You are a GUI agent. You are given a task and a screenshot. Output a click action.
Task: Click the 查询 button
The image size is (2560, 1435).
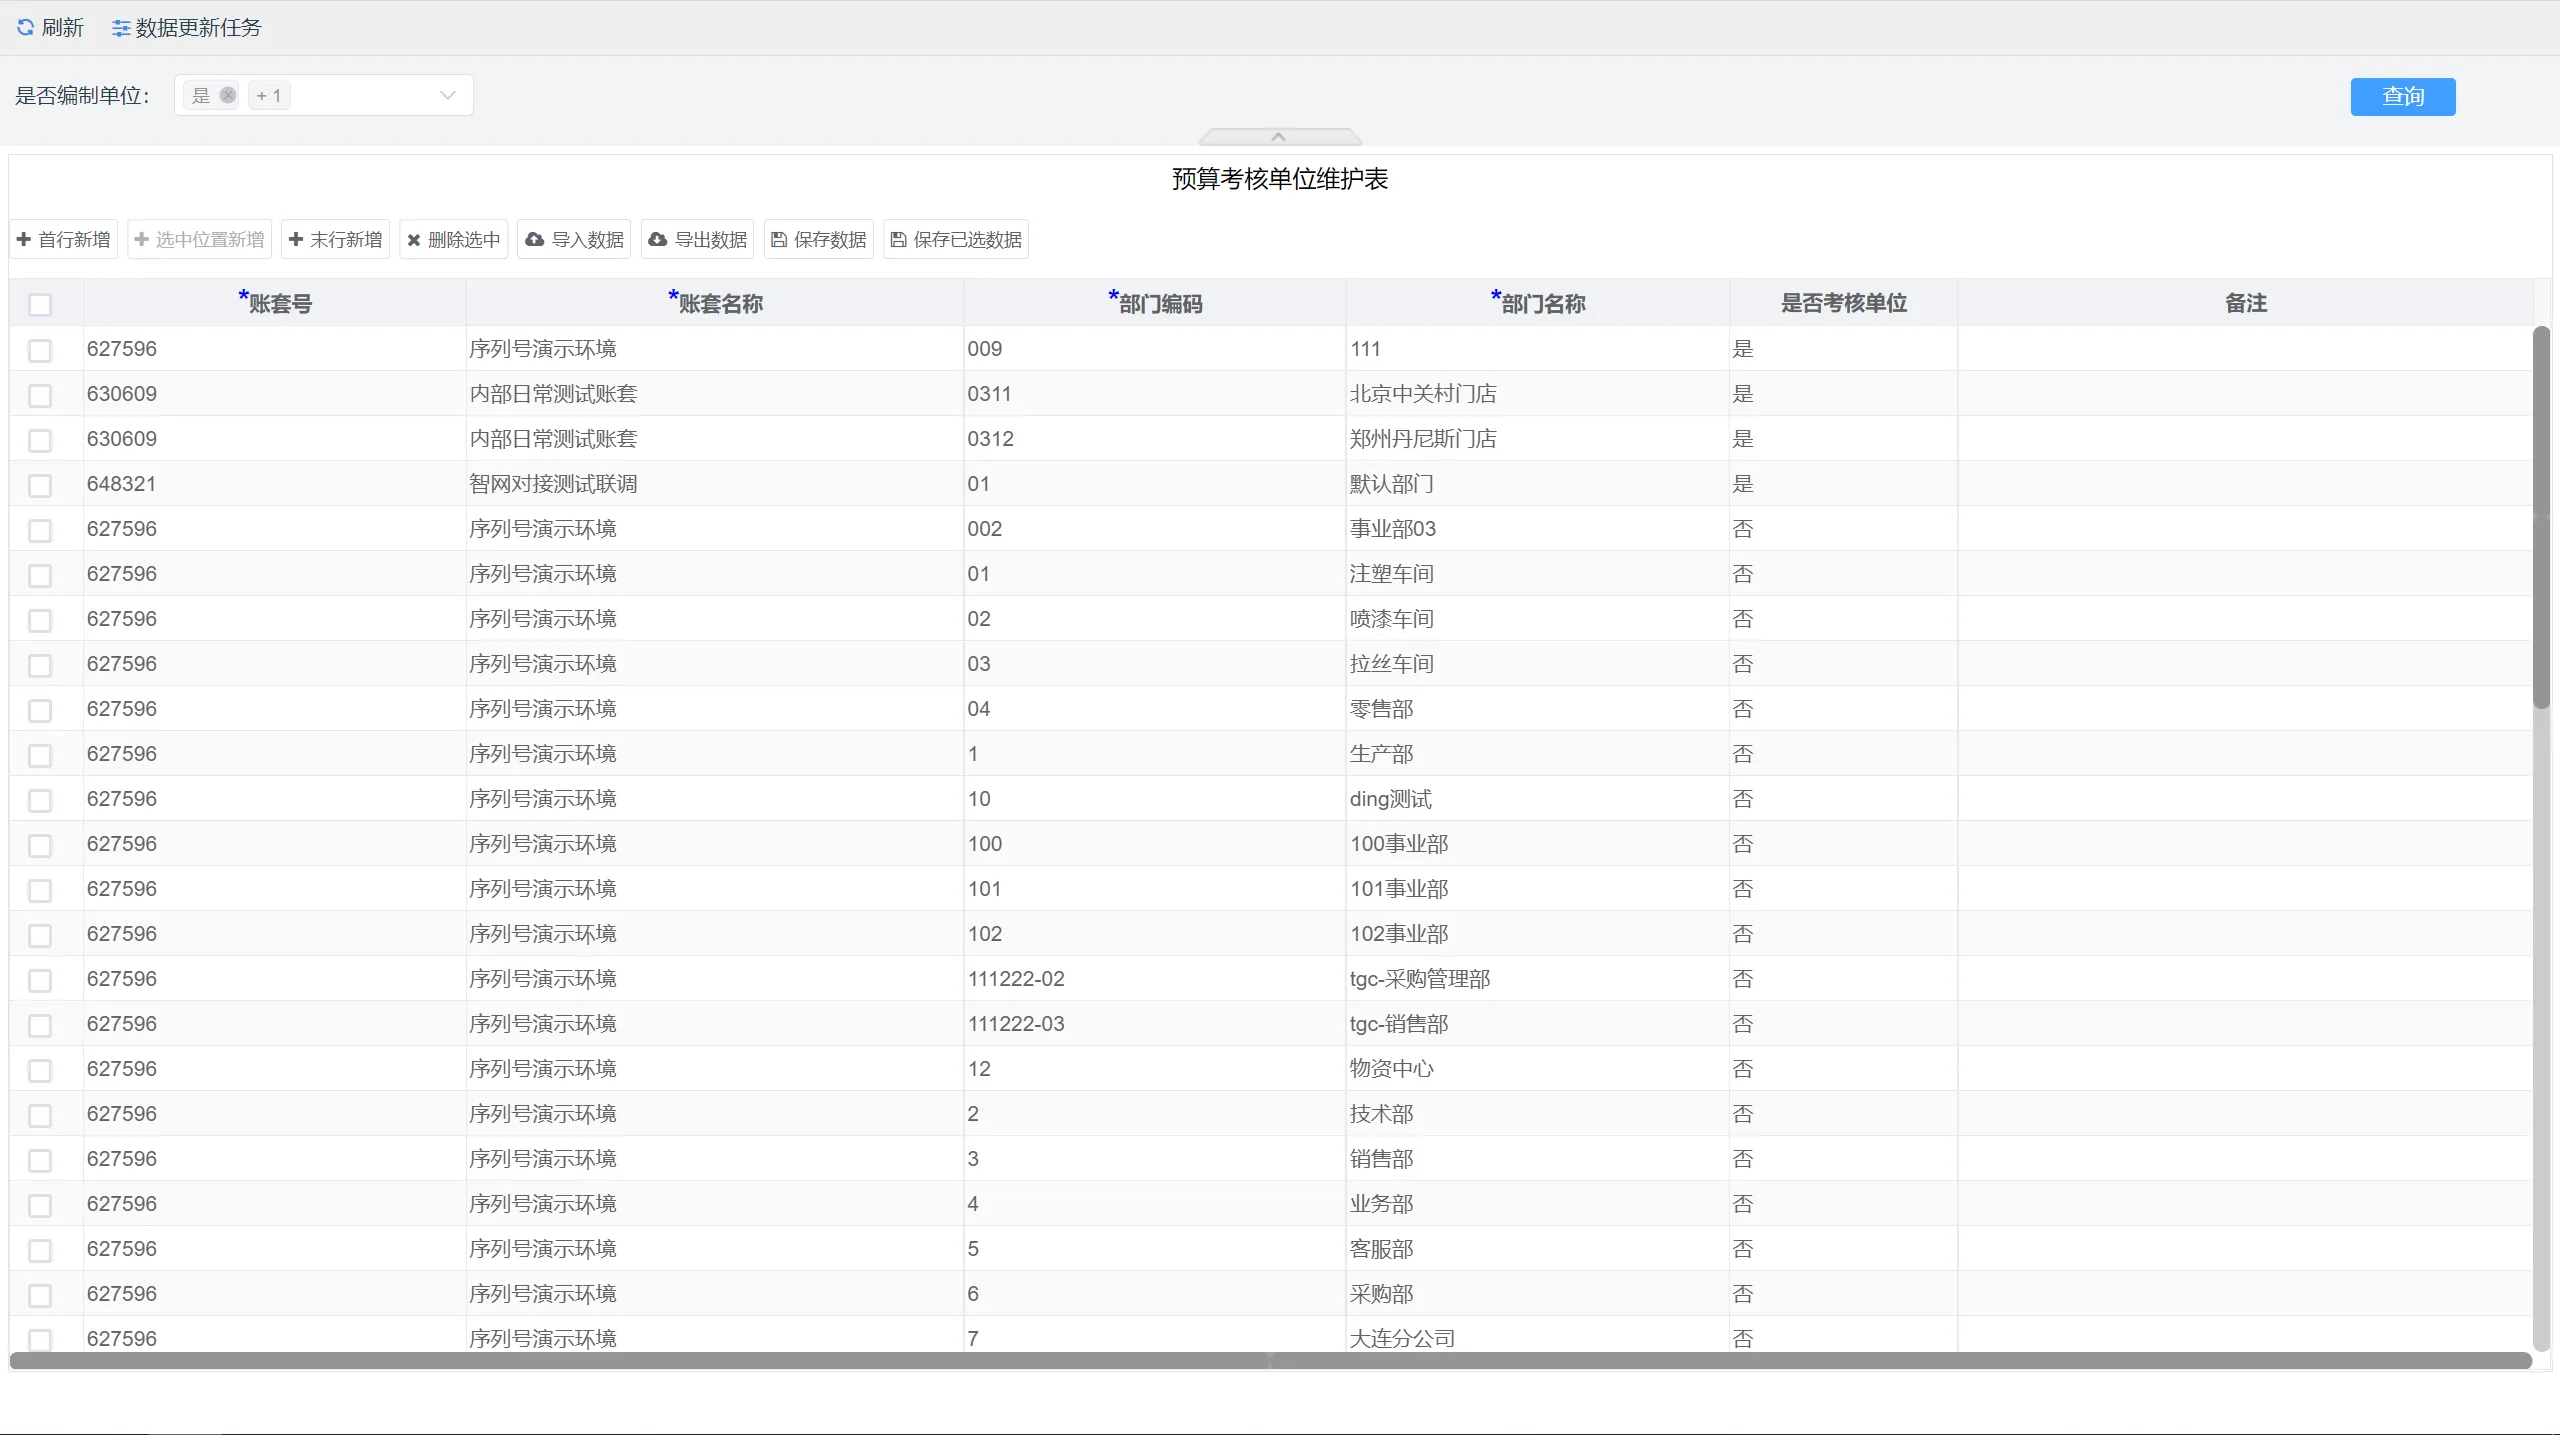coord(2402,97)
